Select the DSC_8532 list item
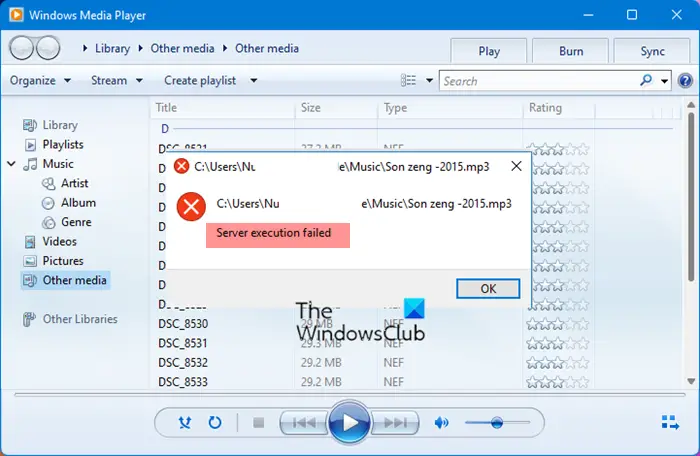The width and height of the screenshot is (700, 456). [183, 362]
